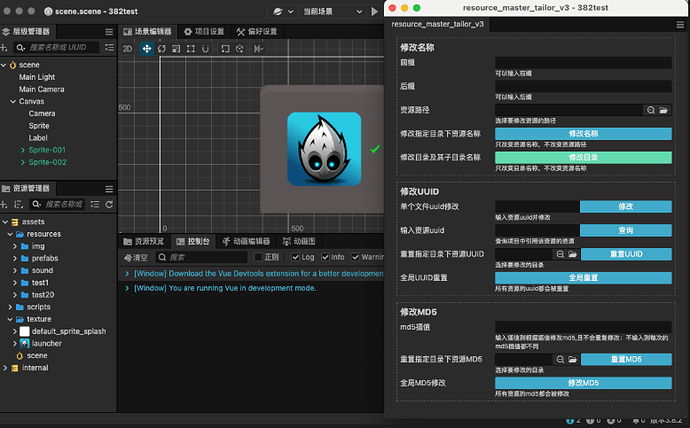The height and width of the screenshot is (428, 690).
Task: Click the folder icon beside 重置UUID
Action: tap(572, 254)
